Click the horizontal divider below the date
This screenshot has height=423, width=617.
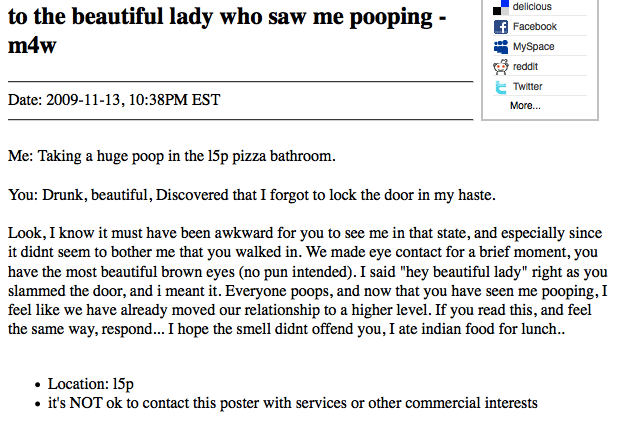pos(240,119)
